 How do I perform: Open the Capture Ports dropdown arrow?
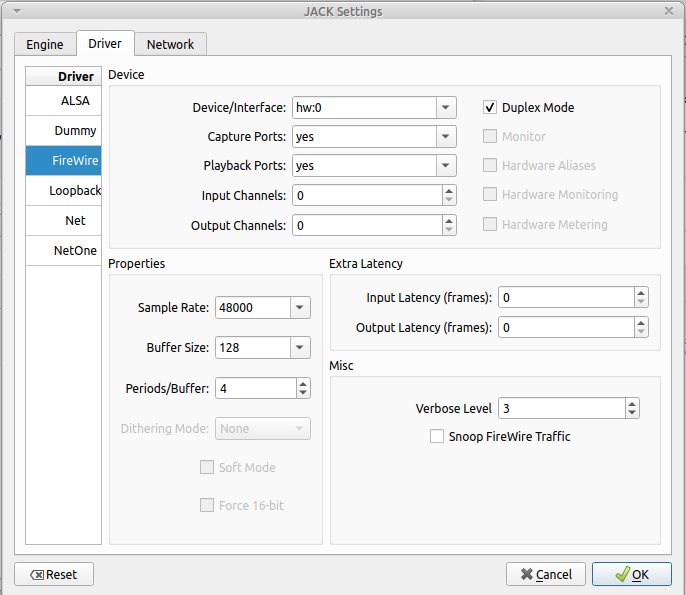click(446, 136)
